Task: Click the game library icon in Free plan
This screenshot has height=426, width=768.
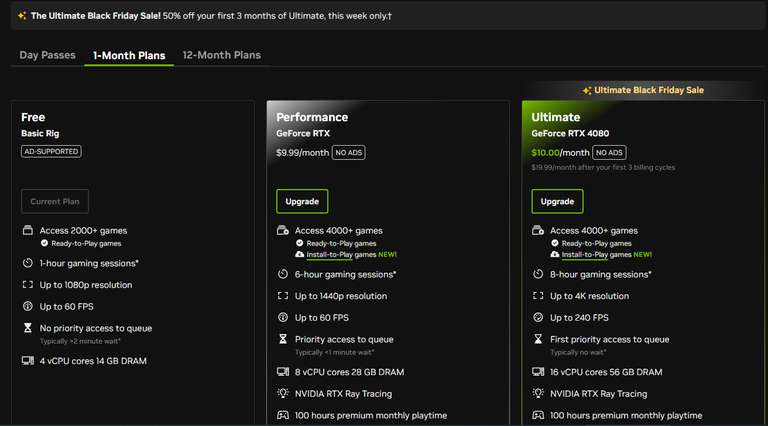Action: (x=28, y=230)
